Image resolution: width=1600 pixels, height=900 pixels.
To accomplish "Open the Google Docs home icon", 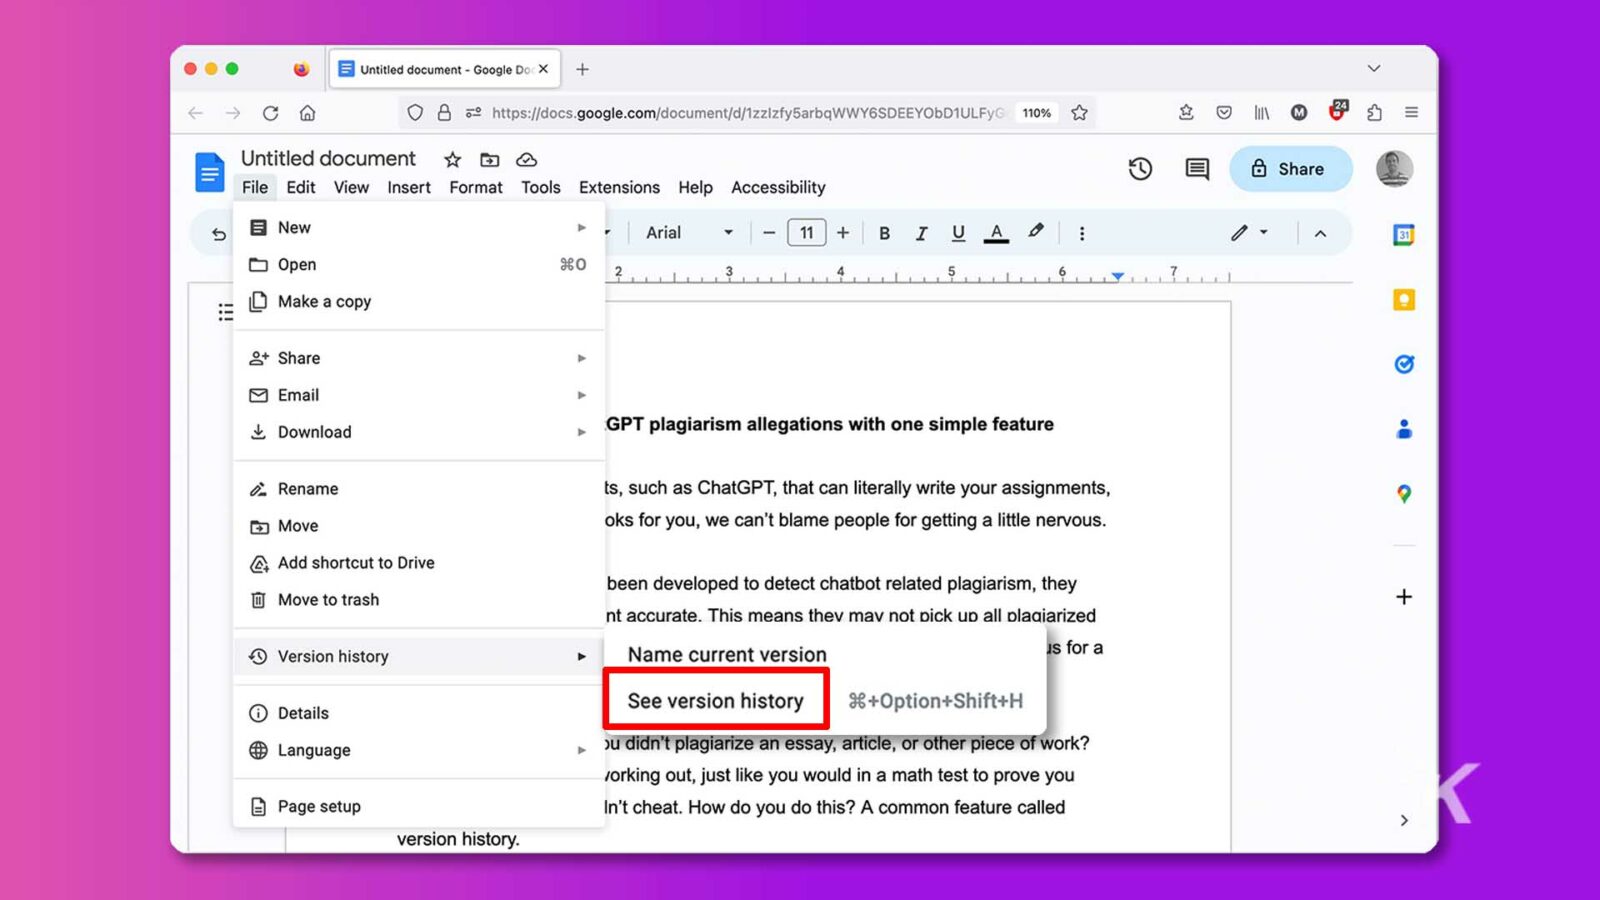I will 209,172.
